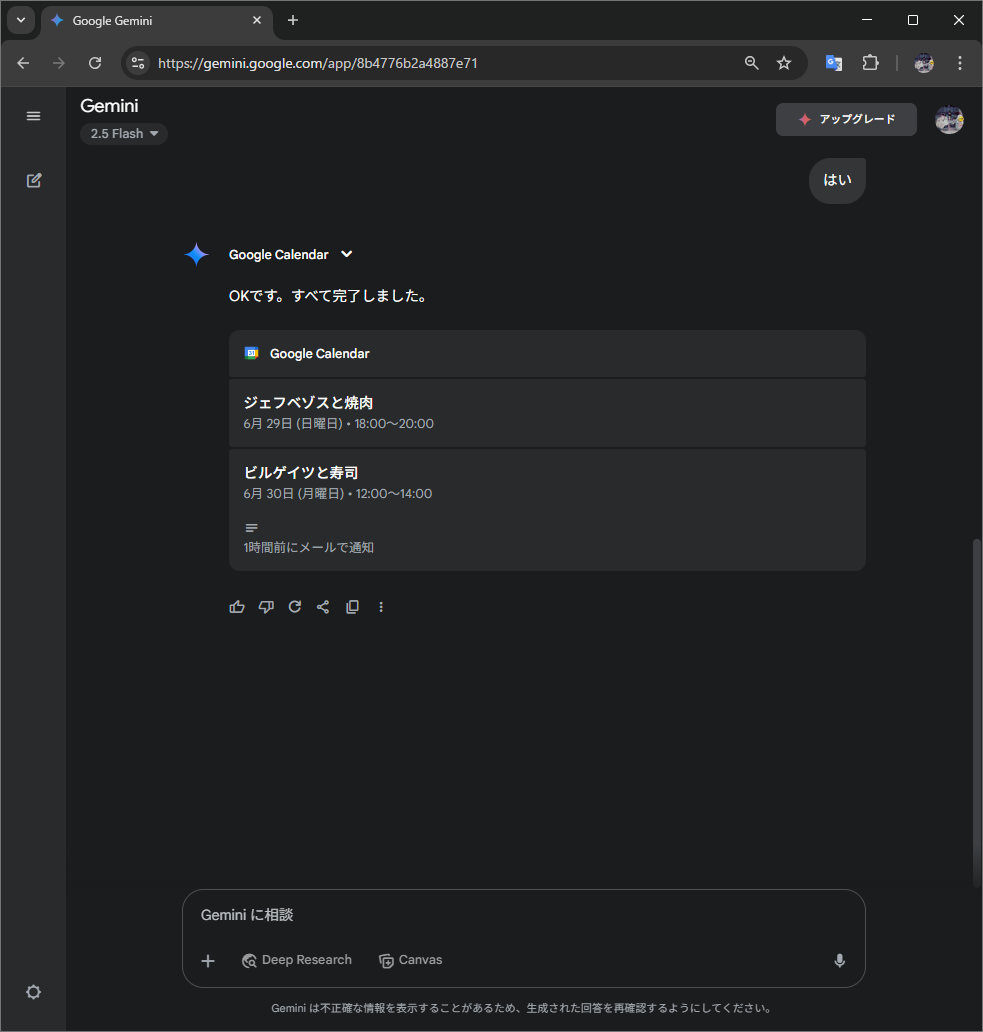Select the Google Gemini browser tab
Screen dimensions: 983x1032
click(x=157, y=20)
